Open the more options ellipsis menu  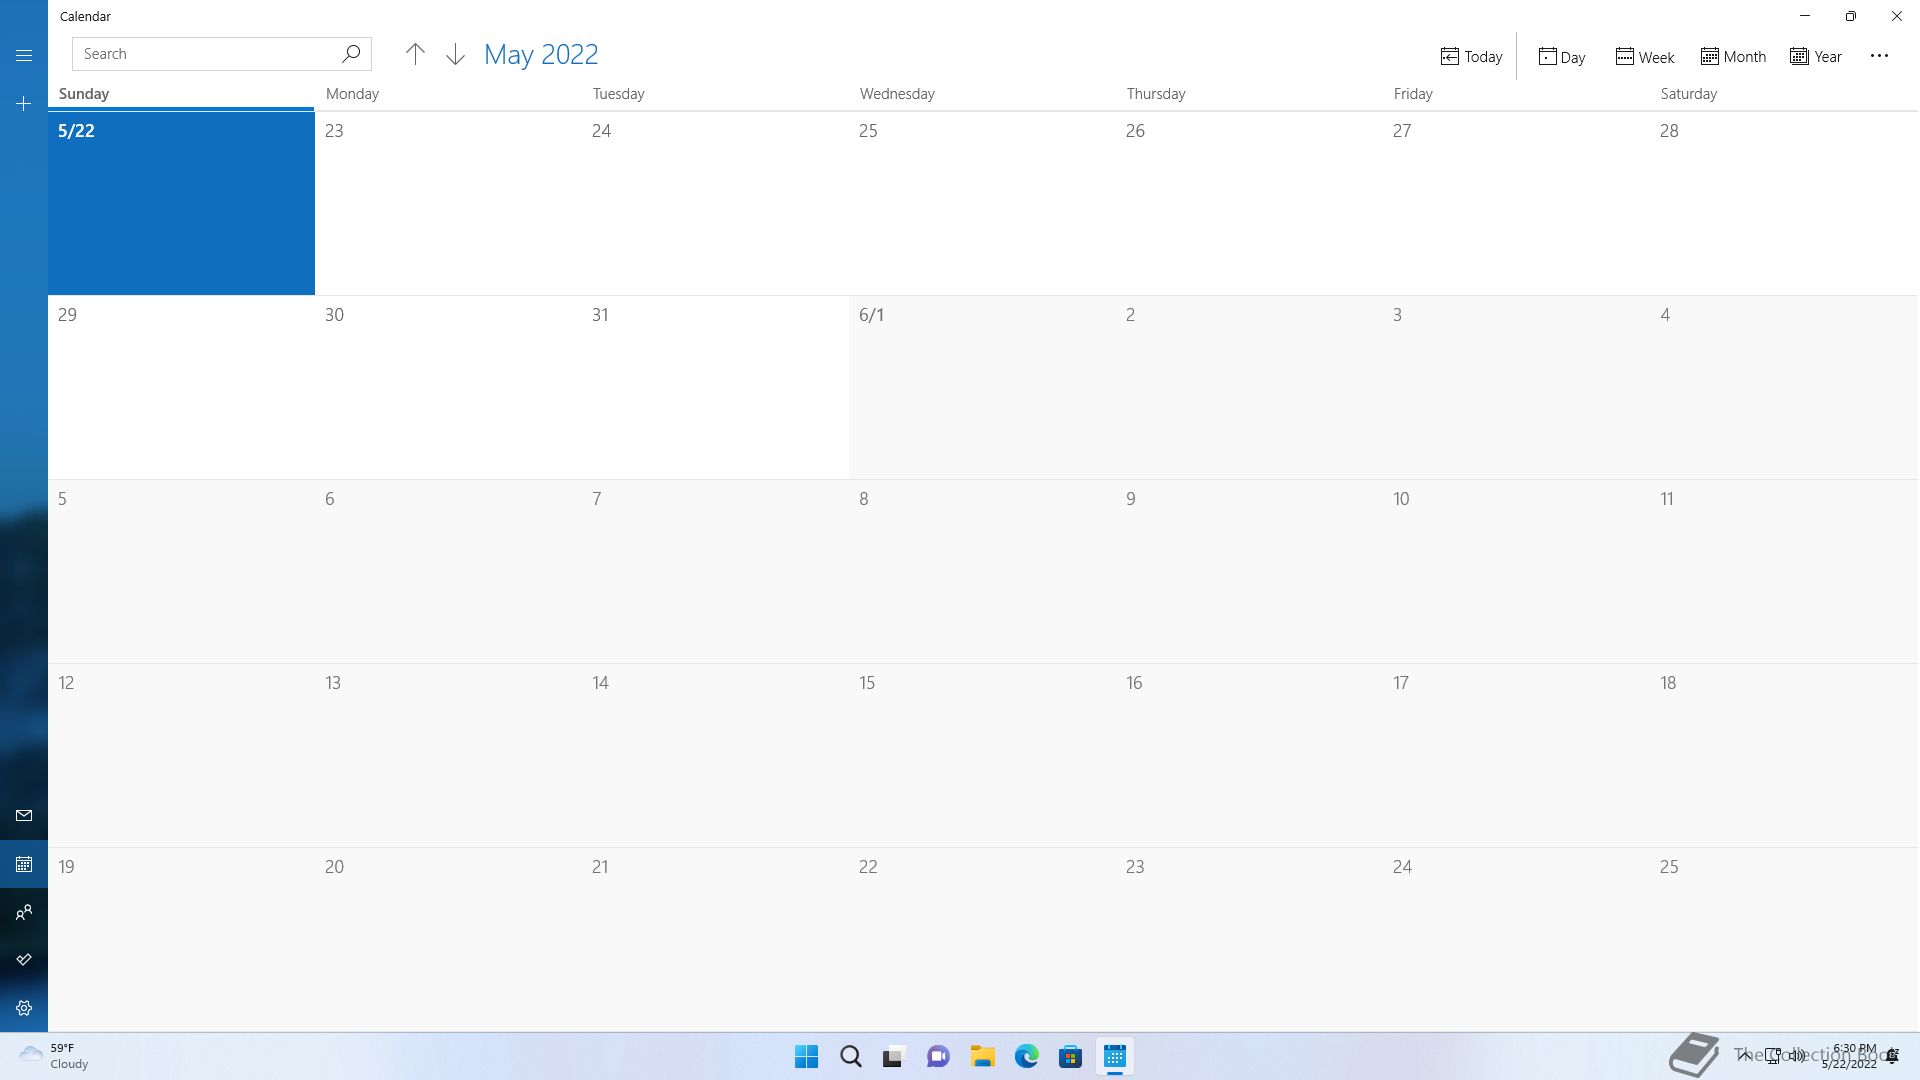[x=1879, y=56]
